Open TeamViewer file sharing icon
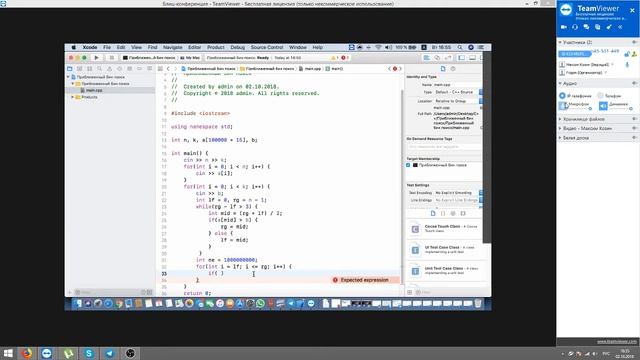This screenshot has height=360, width=640. 598,27
